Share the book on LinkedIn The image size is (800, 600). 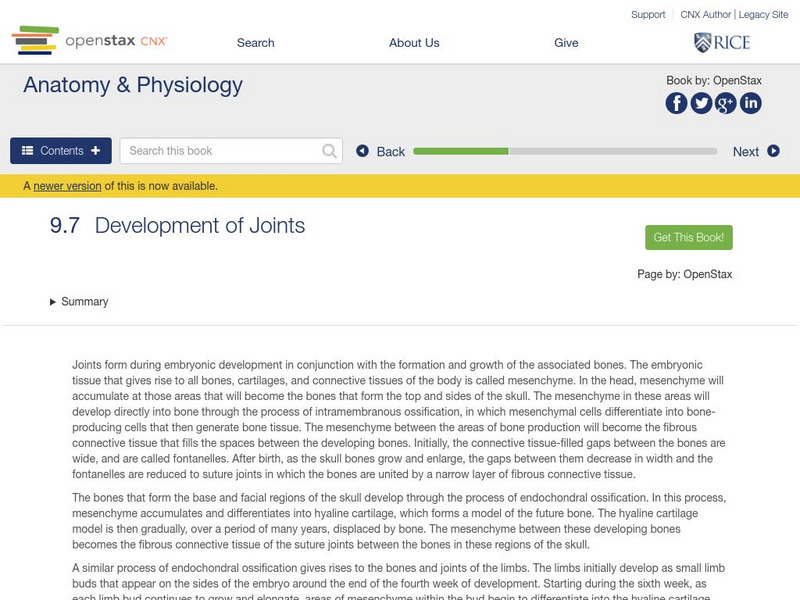tap(751, 104)
